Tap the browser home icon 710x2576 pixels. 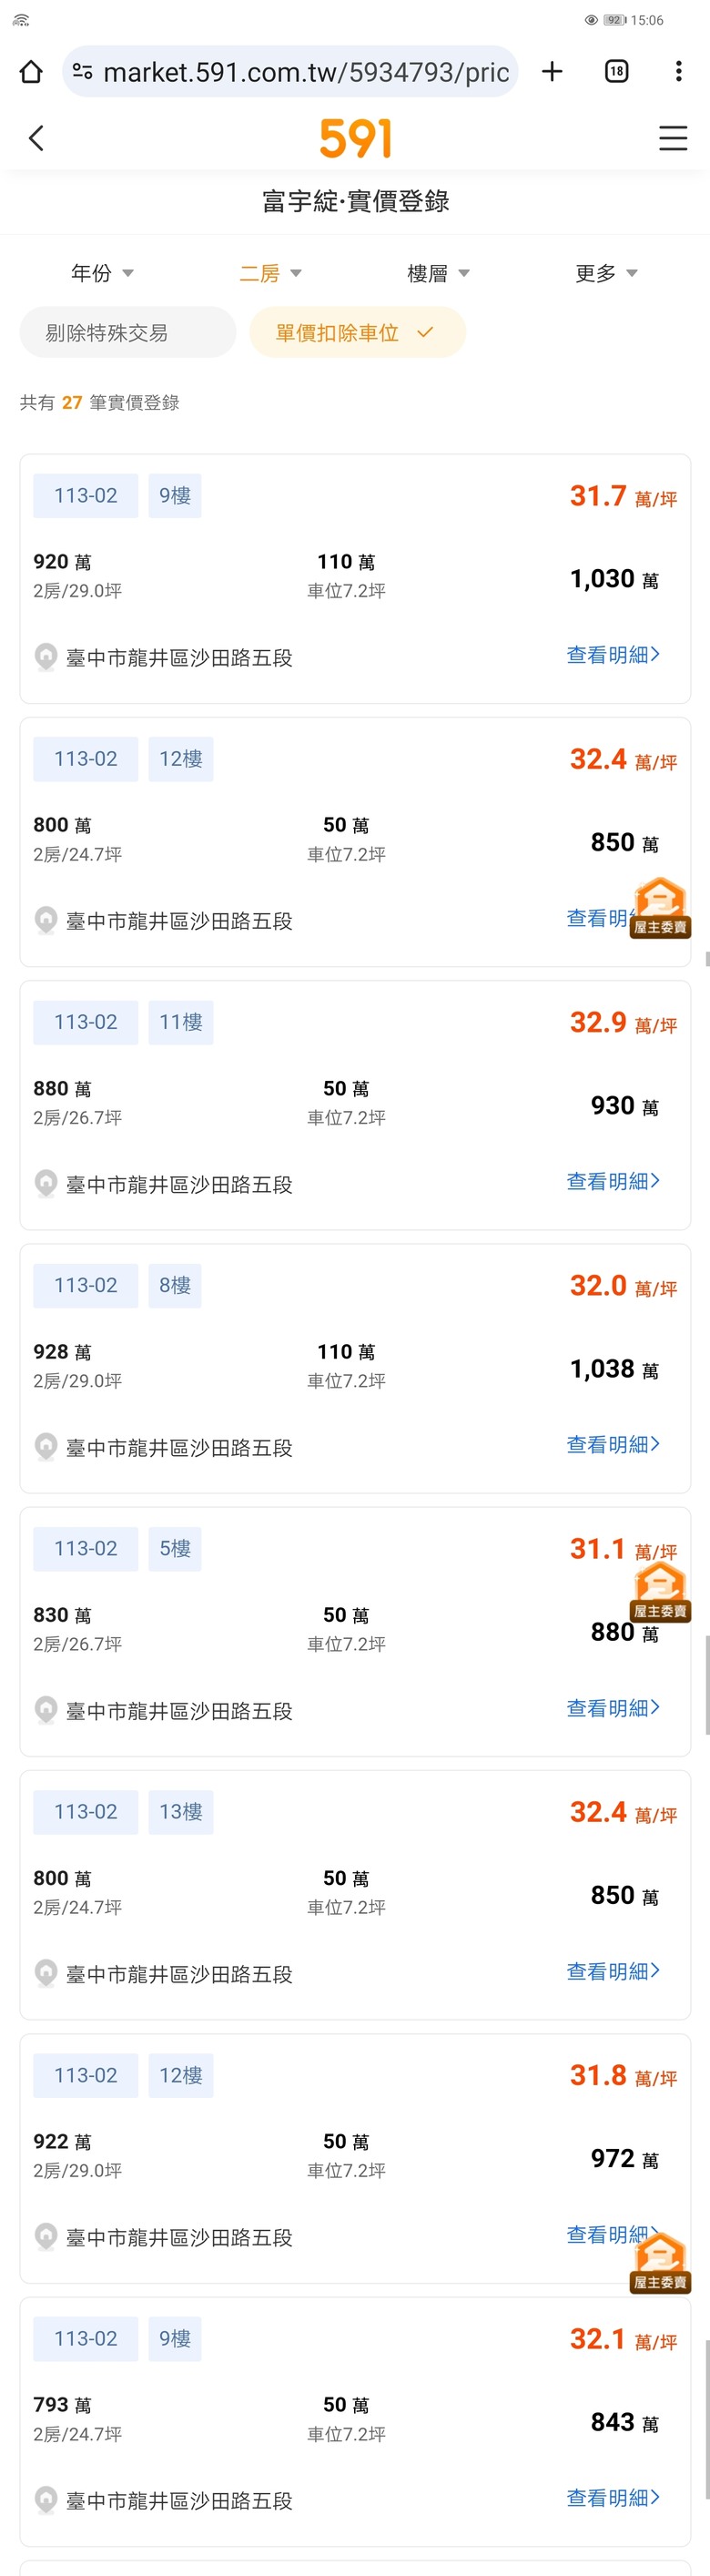(x=31, y=72)
